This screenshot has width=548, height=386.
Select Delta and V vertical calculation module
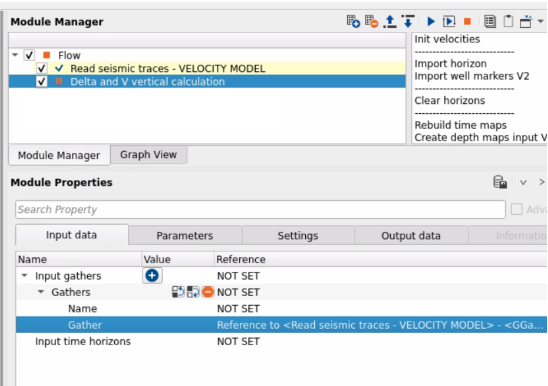click(147, 81)
